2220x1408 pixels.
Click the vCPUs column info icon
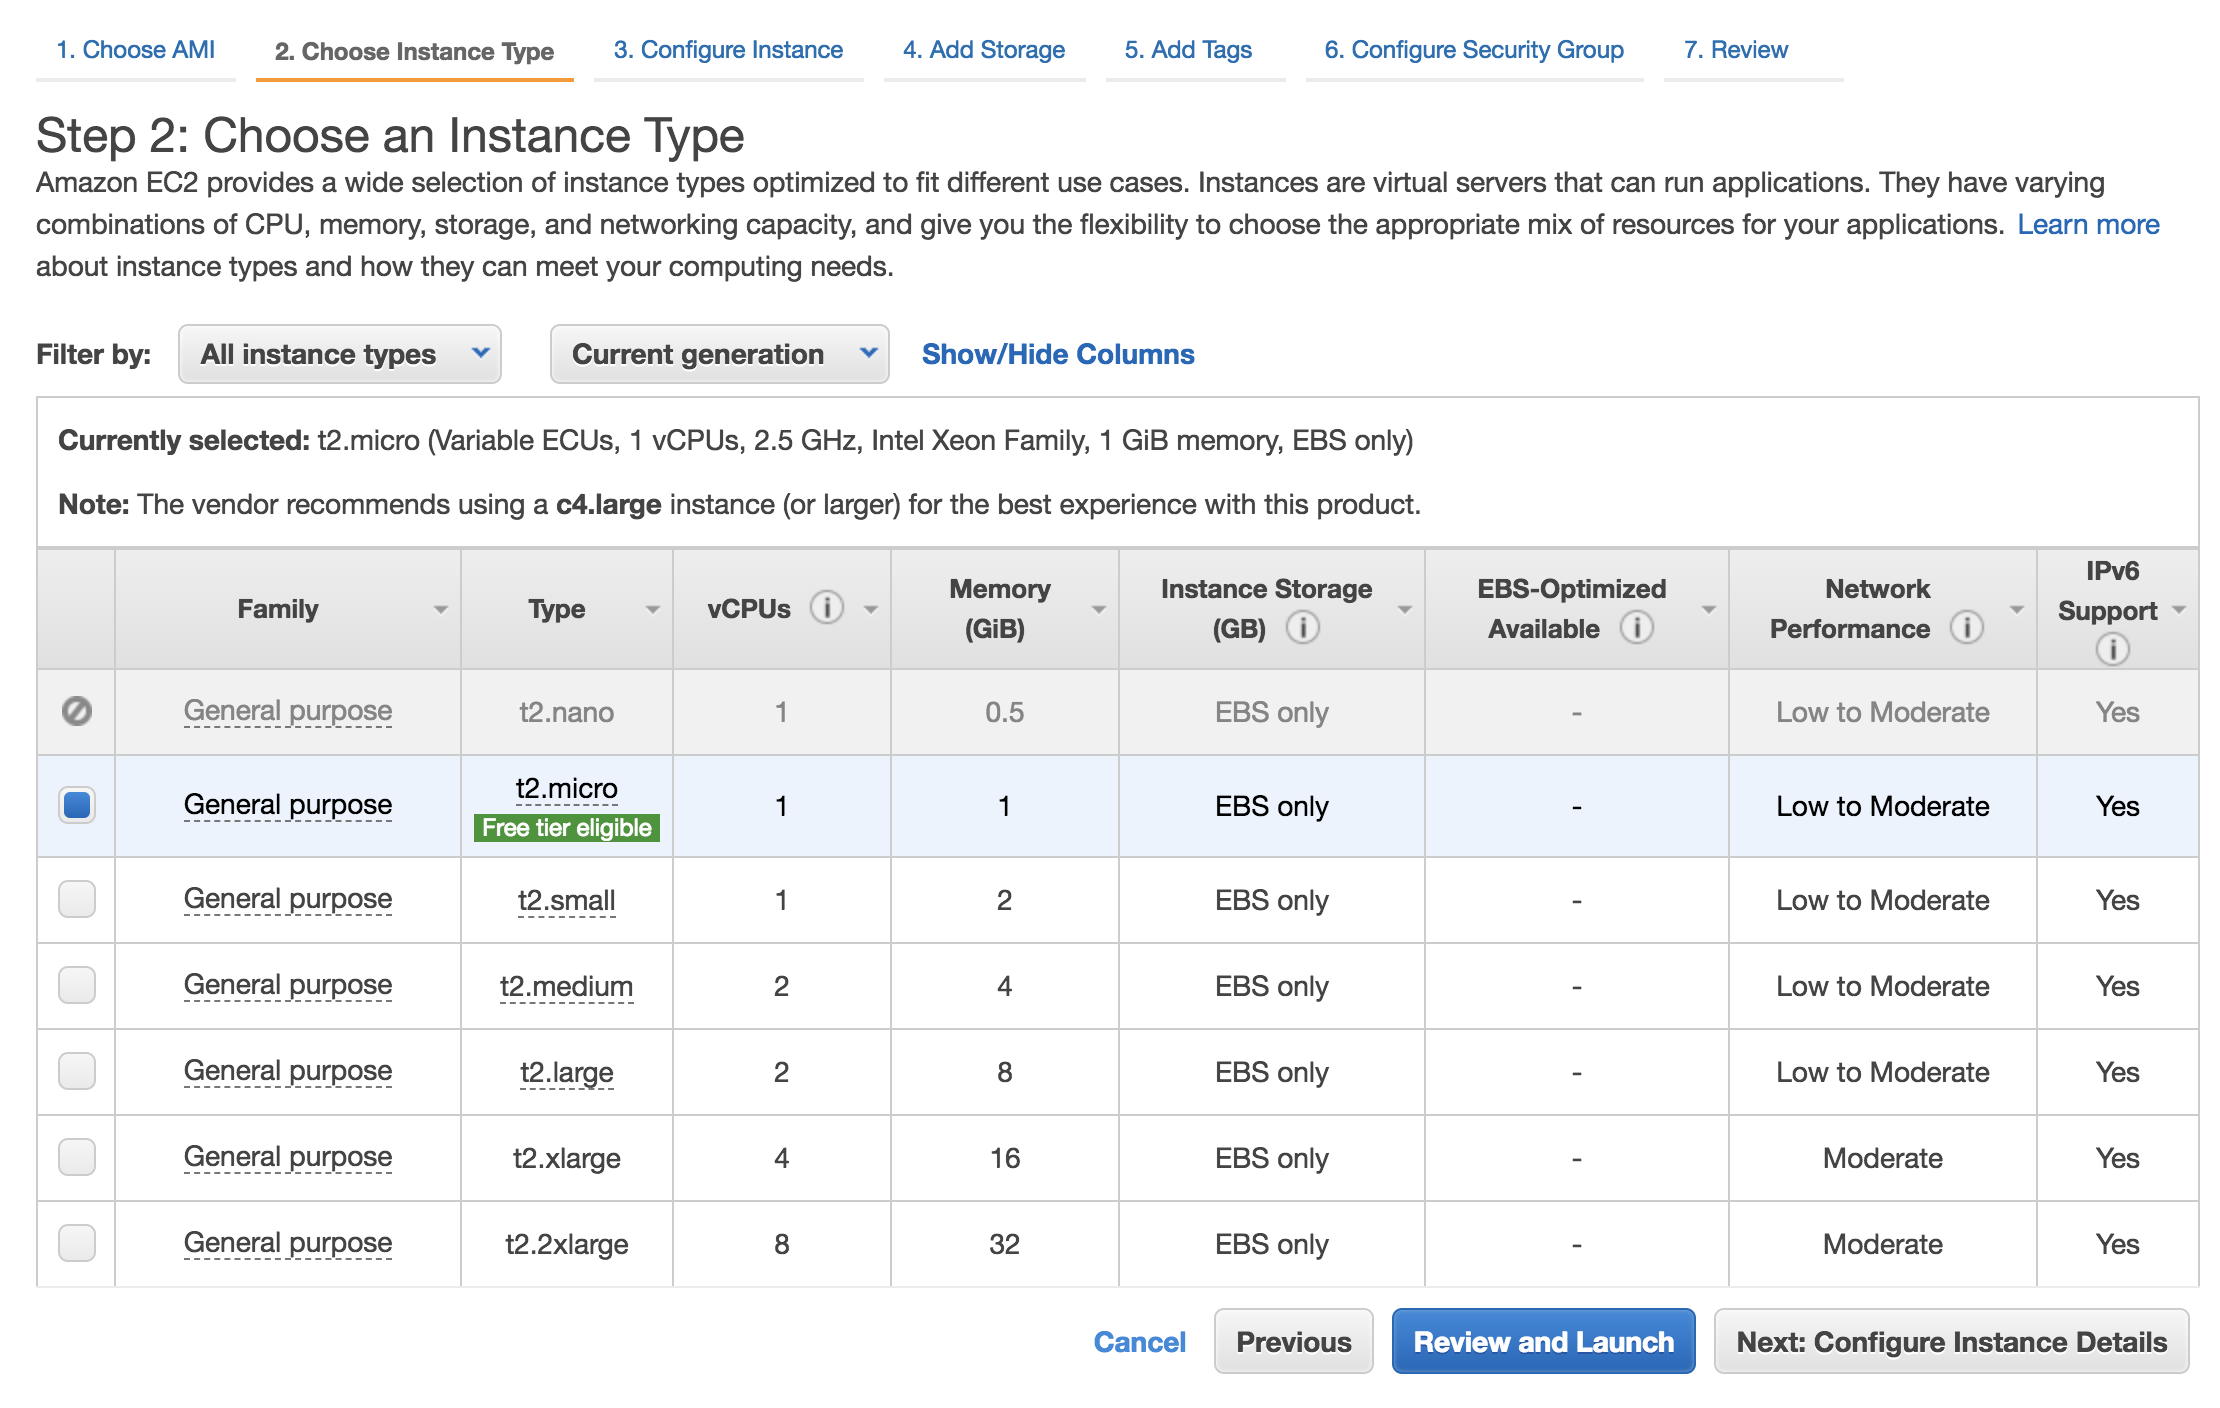(x=826, y=607)
